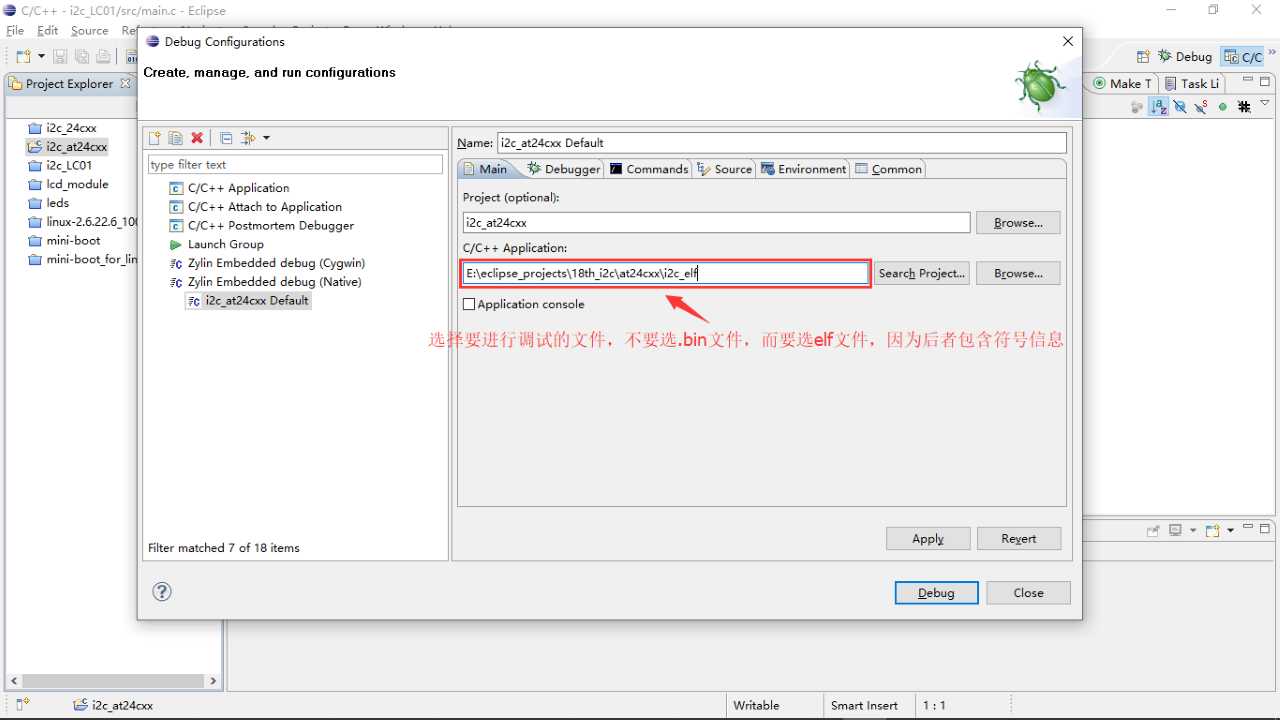Click the type filter text box
1280x720 pixels.
point(295,164)
